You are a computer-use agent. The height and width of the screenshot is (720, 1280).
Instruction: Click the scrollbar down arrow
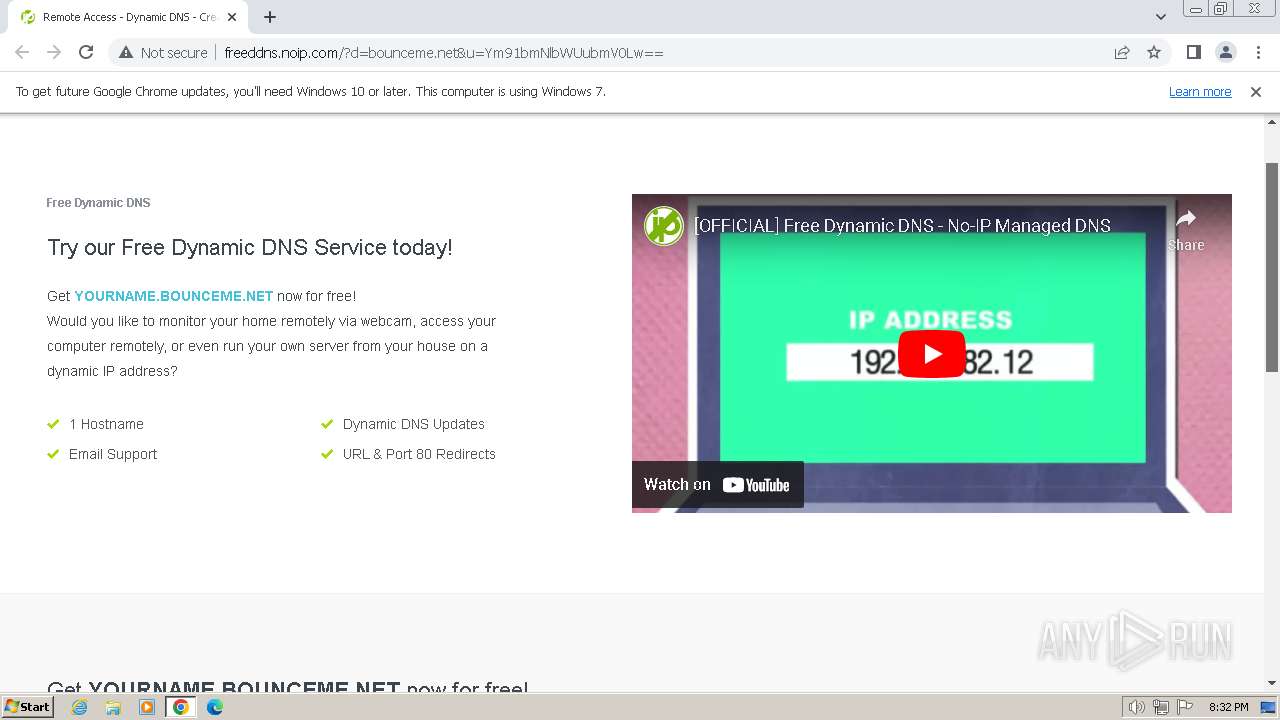click(1272, 683)
